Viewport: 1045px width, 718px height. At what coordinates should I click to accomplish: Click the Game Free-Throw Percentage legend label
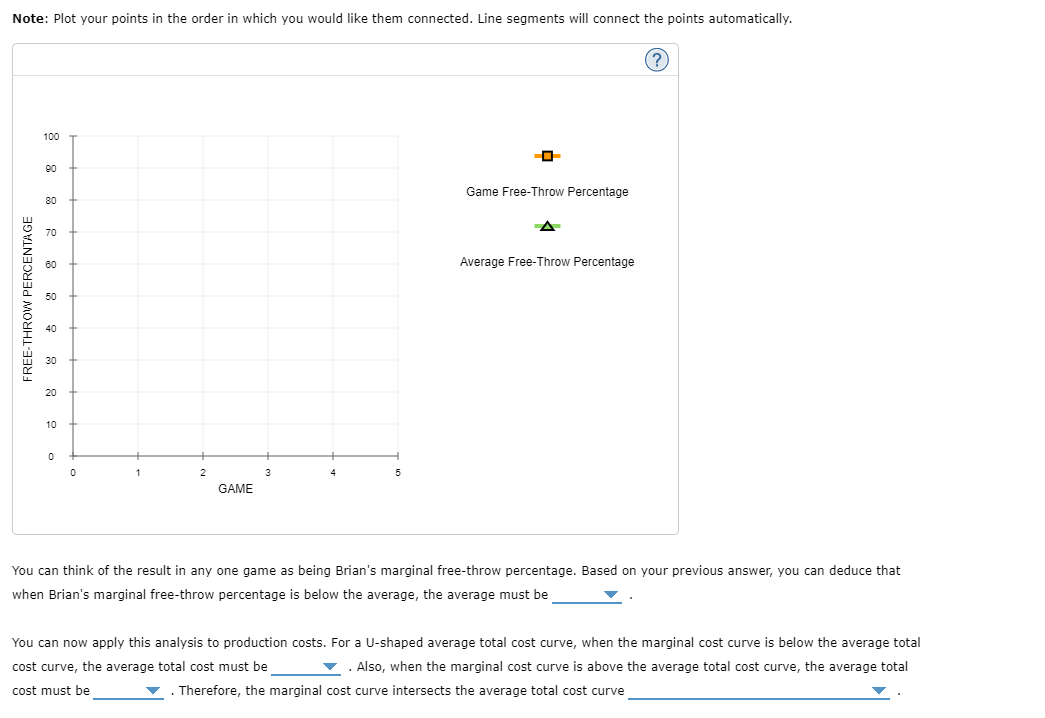tap(547, 191)
